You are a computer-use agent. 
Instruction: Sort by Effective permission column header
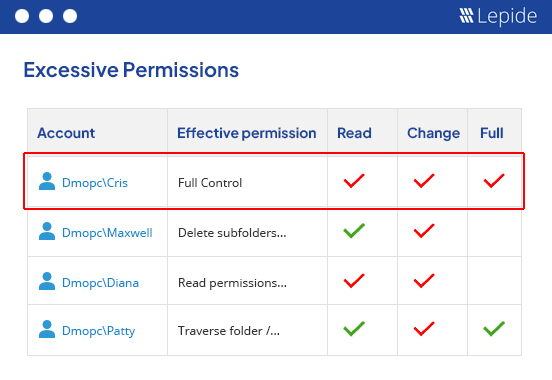click(x=246, y=133)
